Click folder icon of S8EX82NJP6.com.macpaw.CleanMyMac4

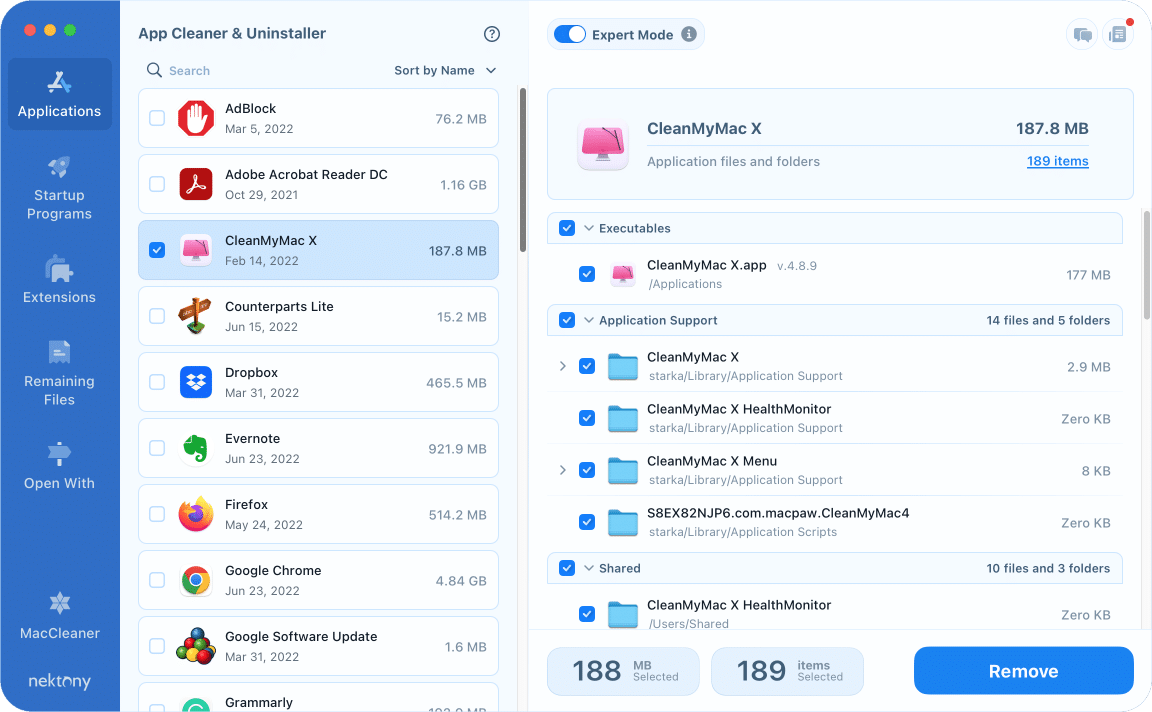click(623, 522)
